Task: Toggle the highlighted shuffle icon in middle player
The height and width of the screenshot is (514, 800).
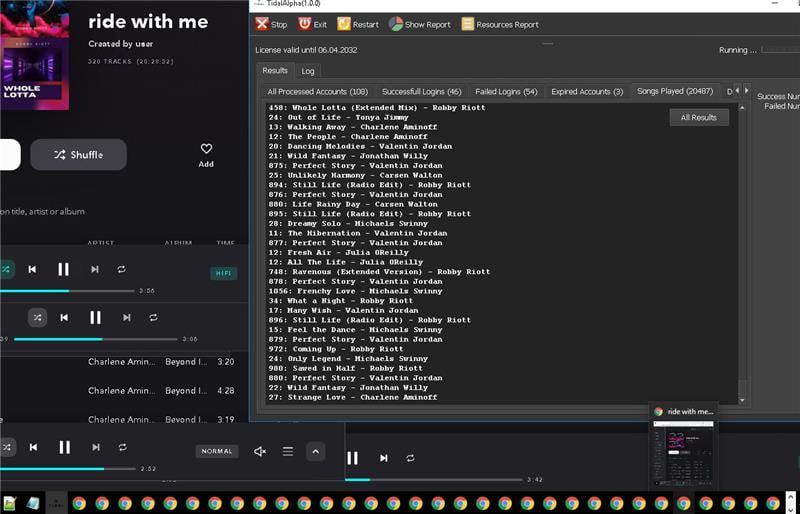Action: [x=37, y=317]
